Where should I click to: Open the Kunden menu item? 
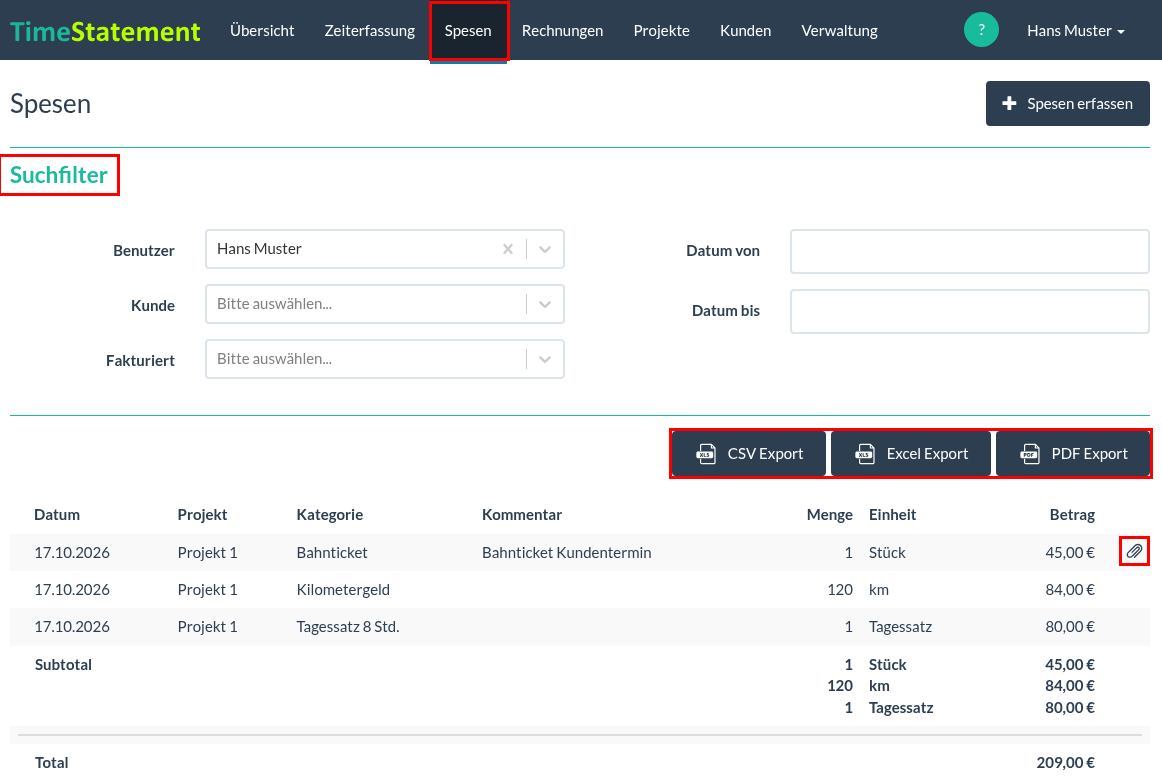point(745,30)
